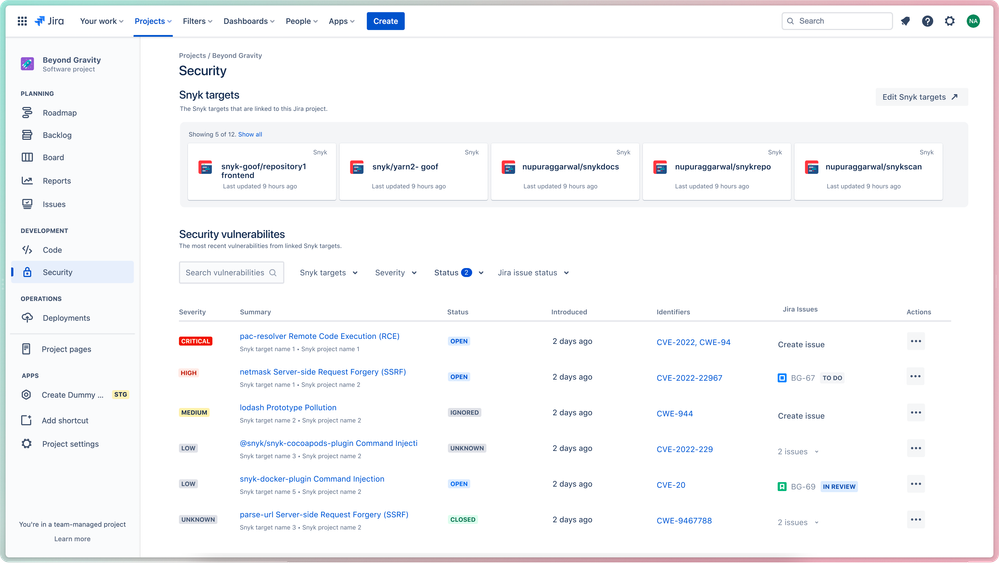Open Filters menu
The height and width of the screenshot is (564, 999).
click(x=198, y=21)
